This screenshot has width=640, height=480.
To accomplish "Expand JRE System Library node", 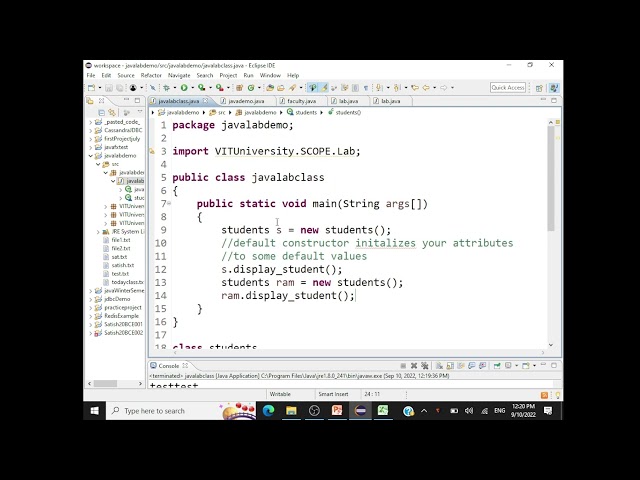I will pos(98,232).
